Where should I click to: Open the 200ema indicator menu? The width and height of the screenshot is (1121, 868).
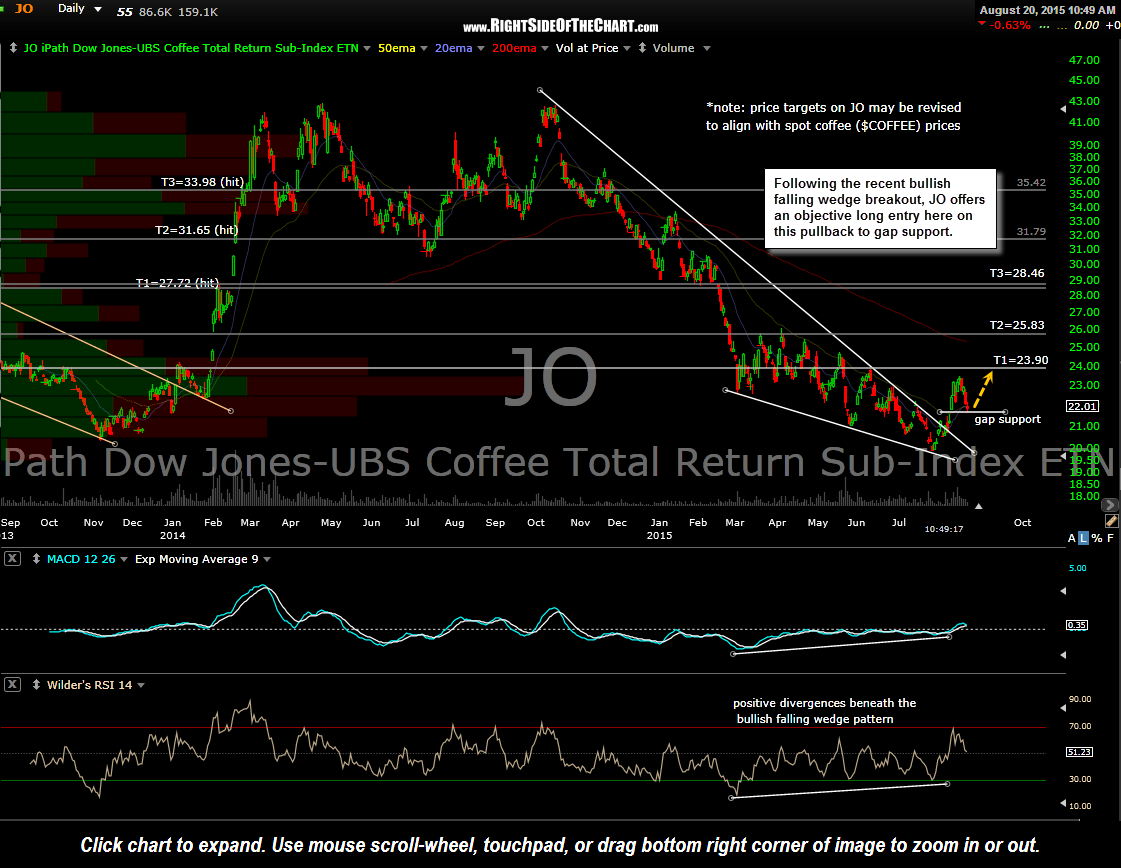(544, 47)
